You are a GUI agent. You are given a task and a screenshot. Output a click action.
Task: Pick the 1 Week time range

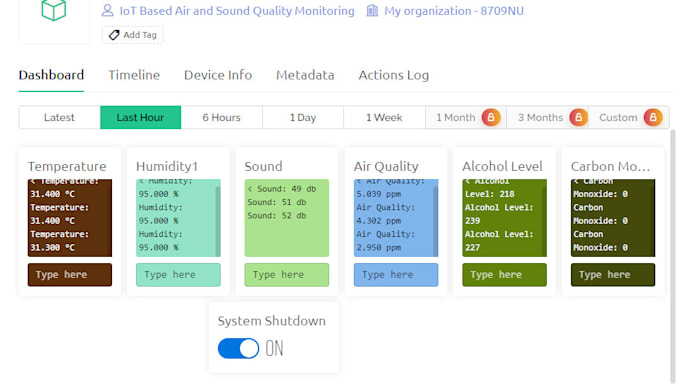[x=384, y=117]
